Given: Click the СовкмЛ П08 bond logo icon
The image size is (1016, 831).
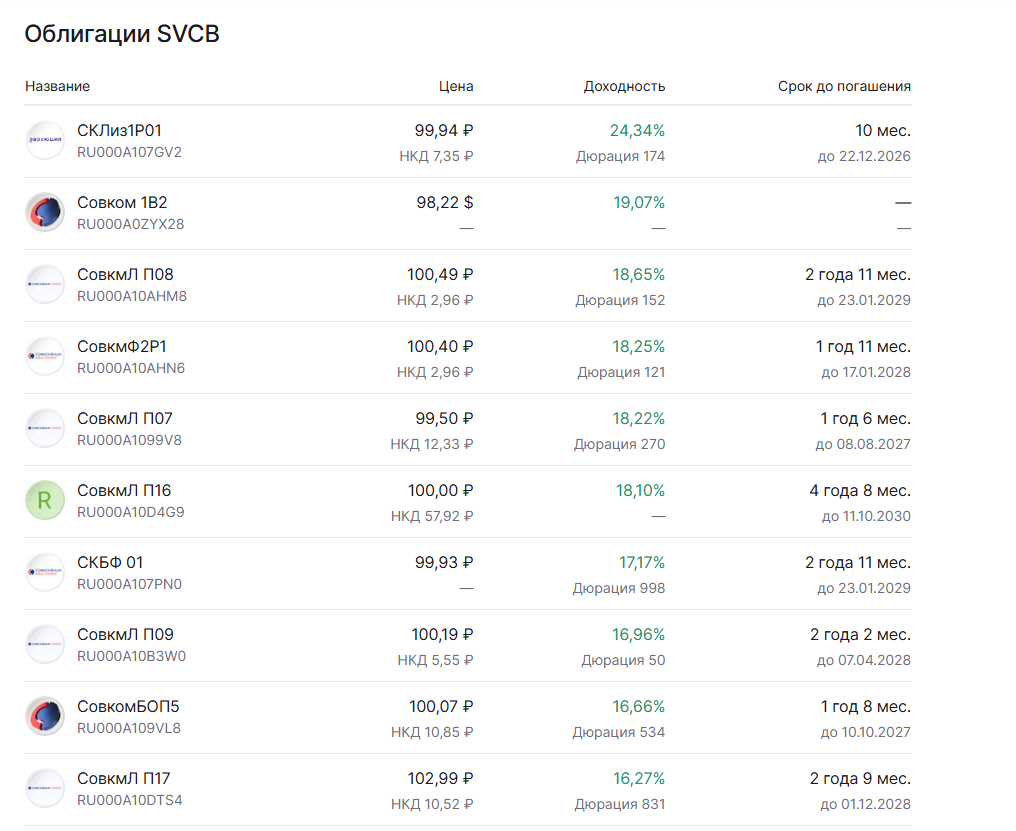Looking at the screenshot, I should tap(45, 284).
